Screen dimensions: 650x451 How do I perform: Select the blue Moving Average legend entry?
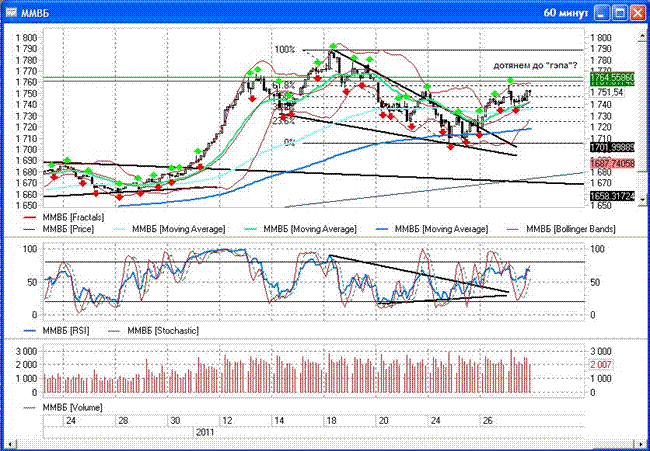point(432,228)
